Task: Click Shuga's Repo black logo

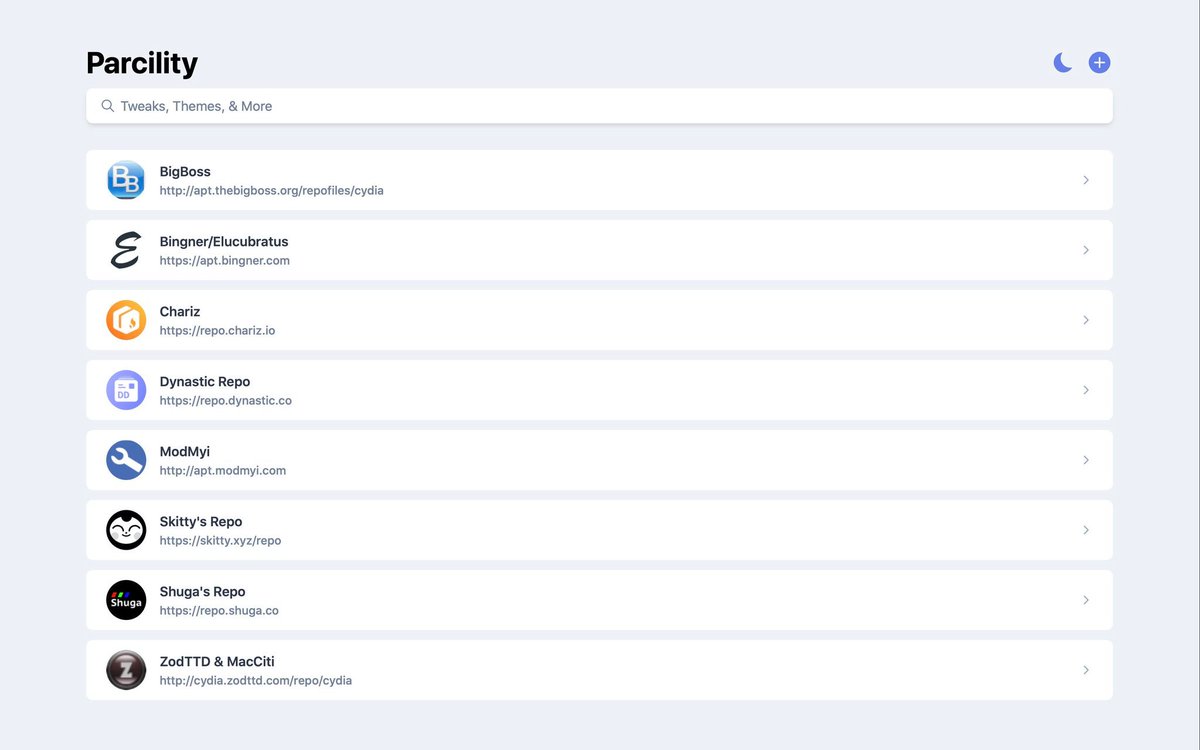Action: click(x=126, y=600)
